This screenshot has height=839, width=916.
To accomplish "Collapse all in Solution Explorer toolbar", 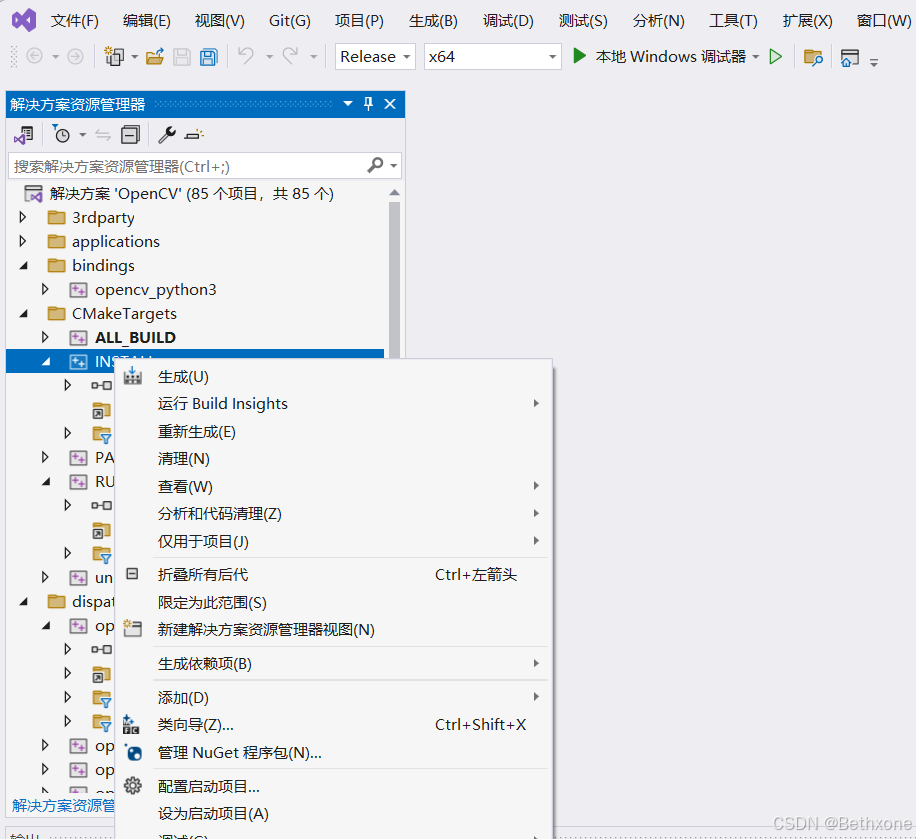I will [130, 135].
